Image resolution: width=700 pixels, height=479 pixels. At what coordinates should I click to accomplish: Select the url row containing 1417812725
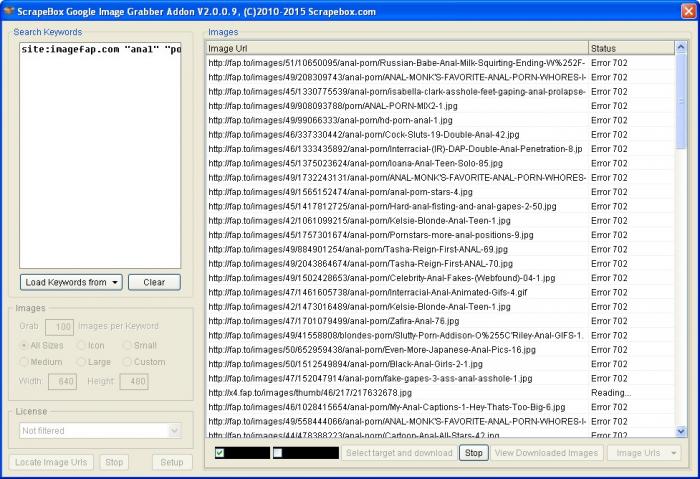[440, 206]
